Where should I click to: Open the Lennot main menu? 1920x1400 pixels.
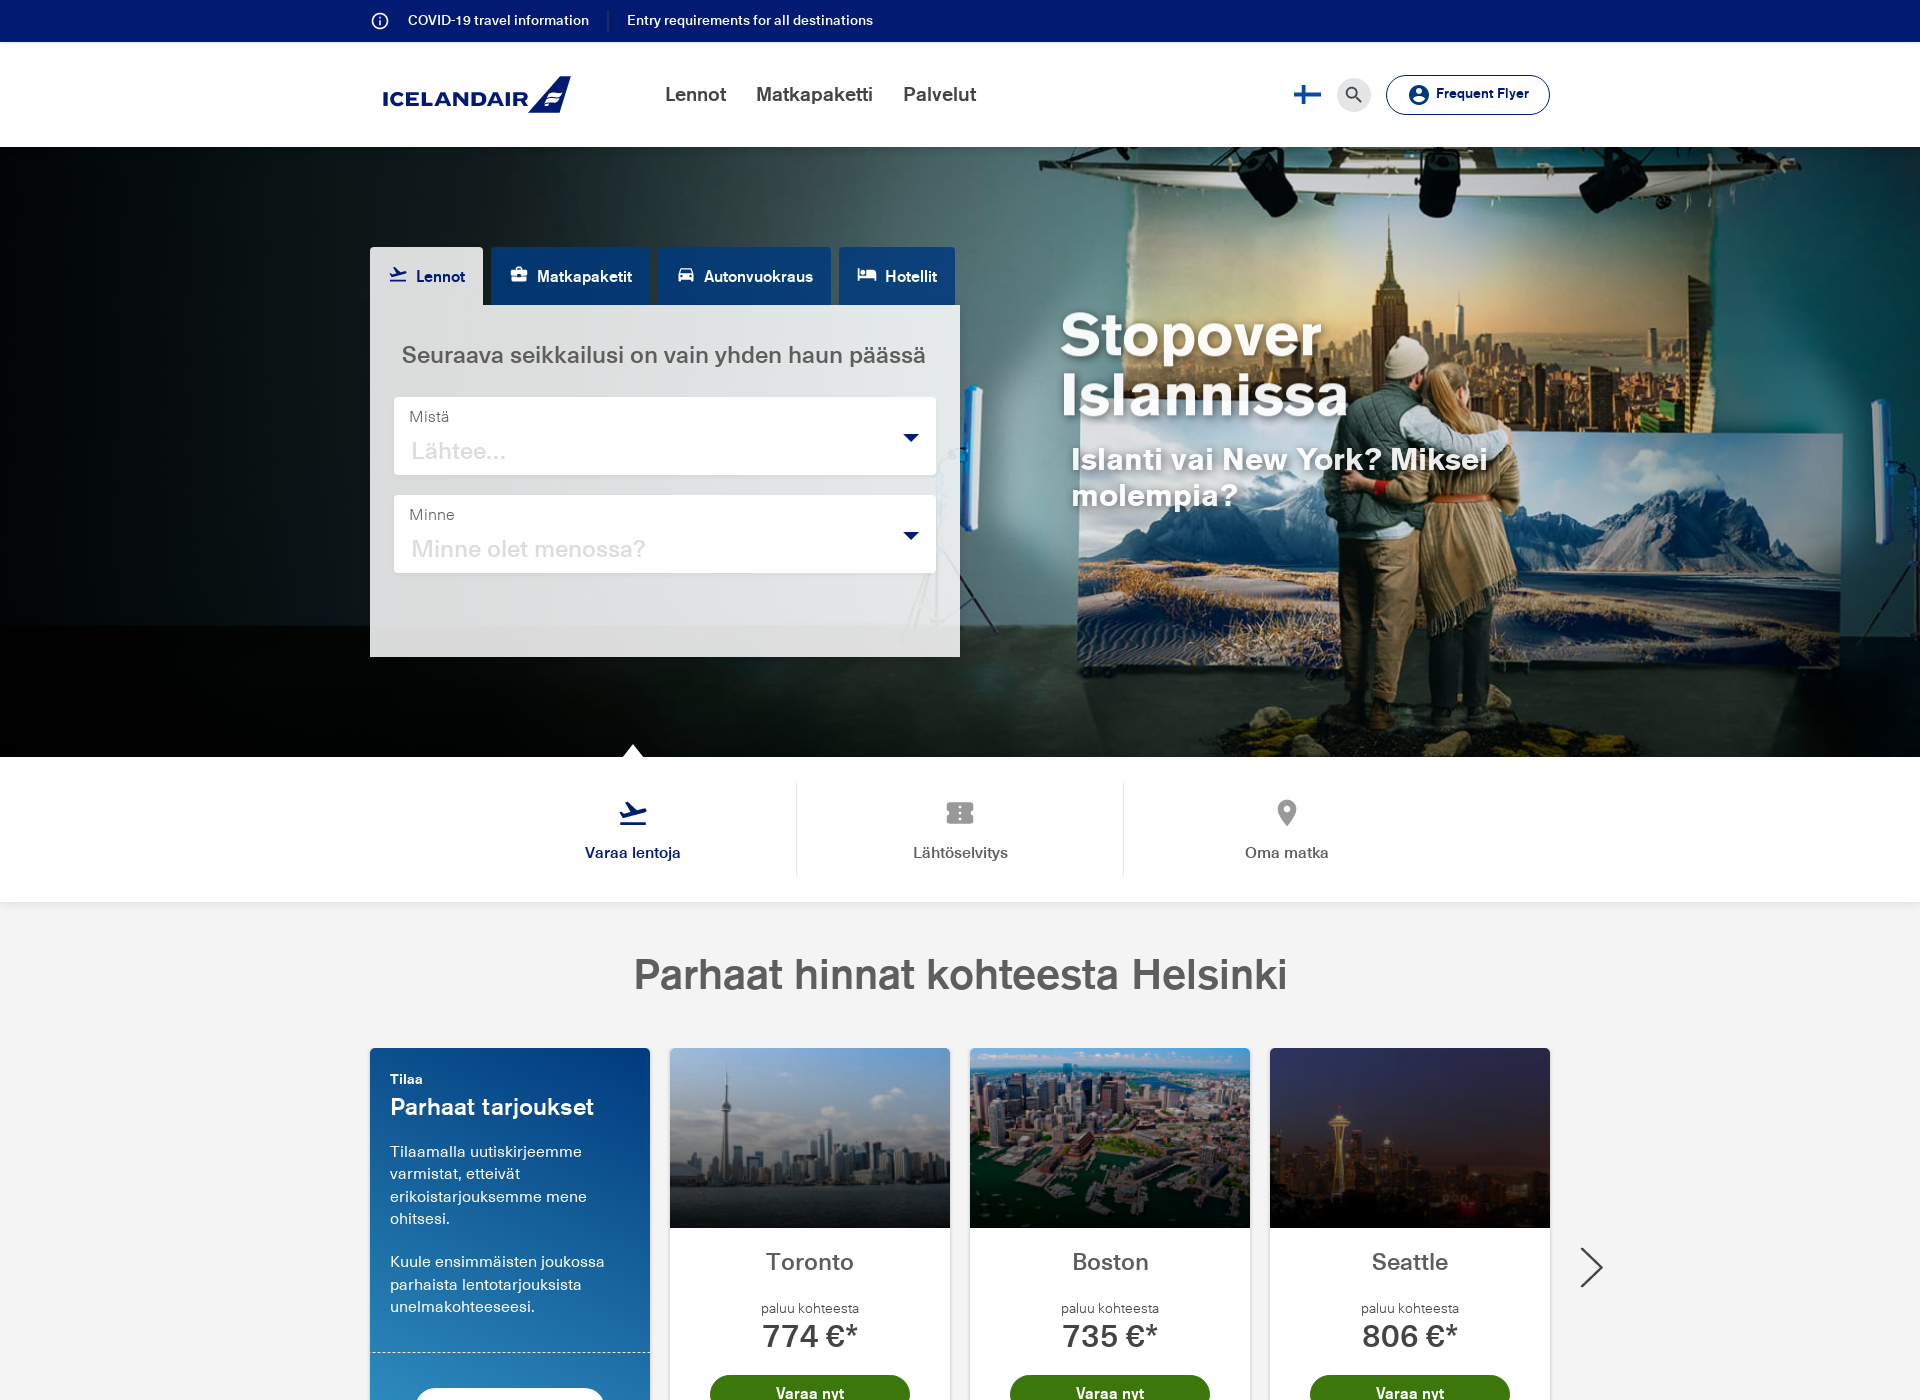[695, 95]
